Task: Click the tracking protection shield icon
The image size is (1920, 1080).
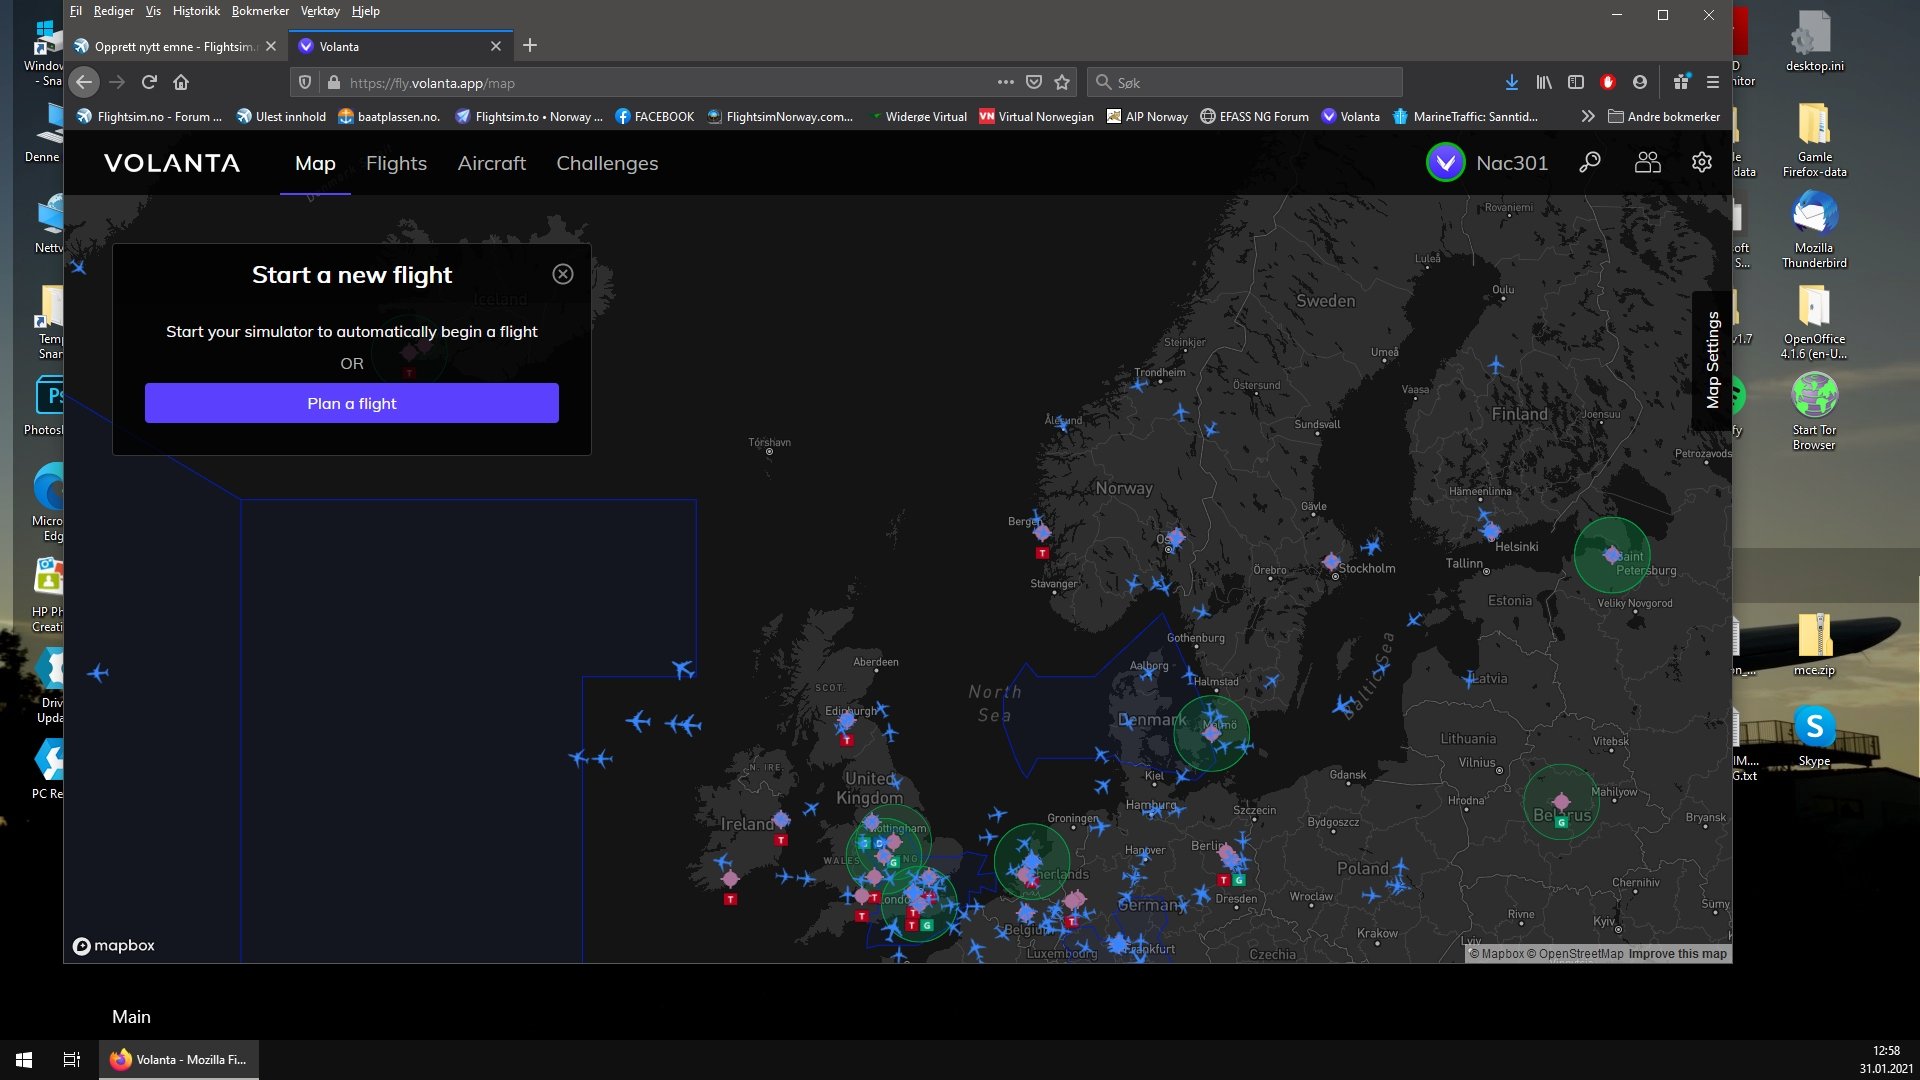Action: [305, 82]
